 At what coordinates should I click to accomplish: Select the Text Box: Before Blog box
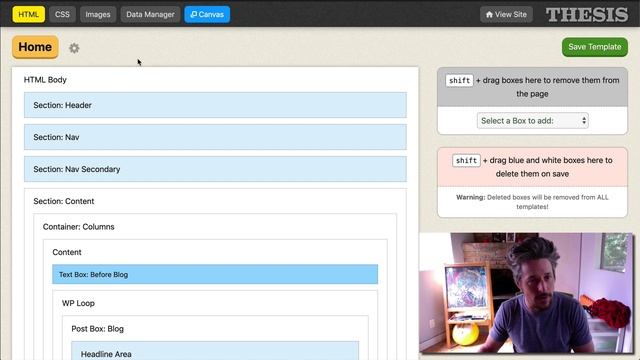click(215, 274)
